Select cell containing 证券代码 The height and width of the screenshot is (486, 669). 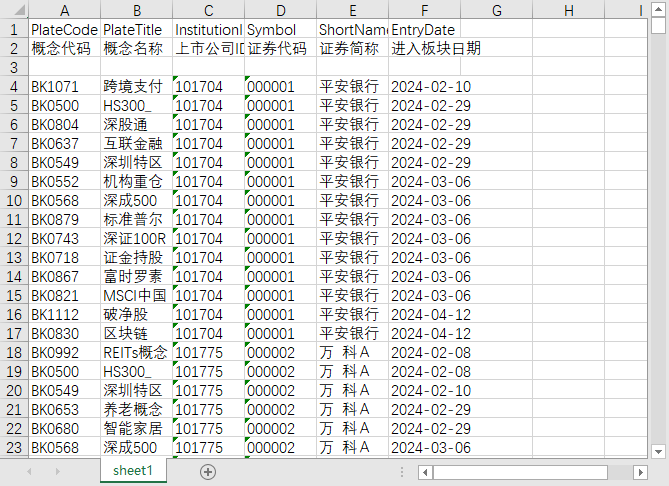[281, 48]
